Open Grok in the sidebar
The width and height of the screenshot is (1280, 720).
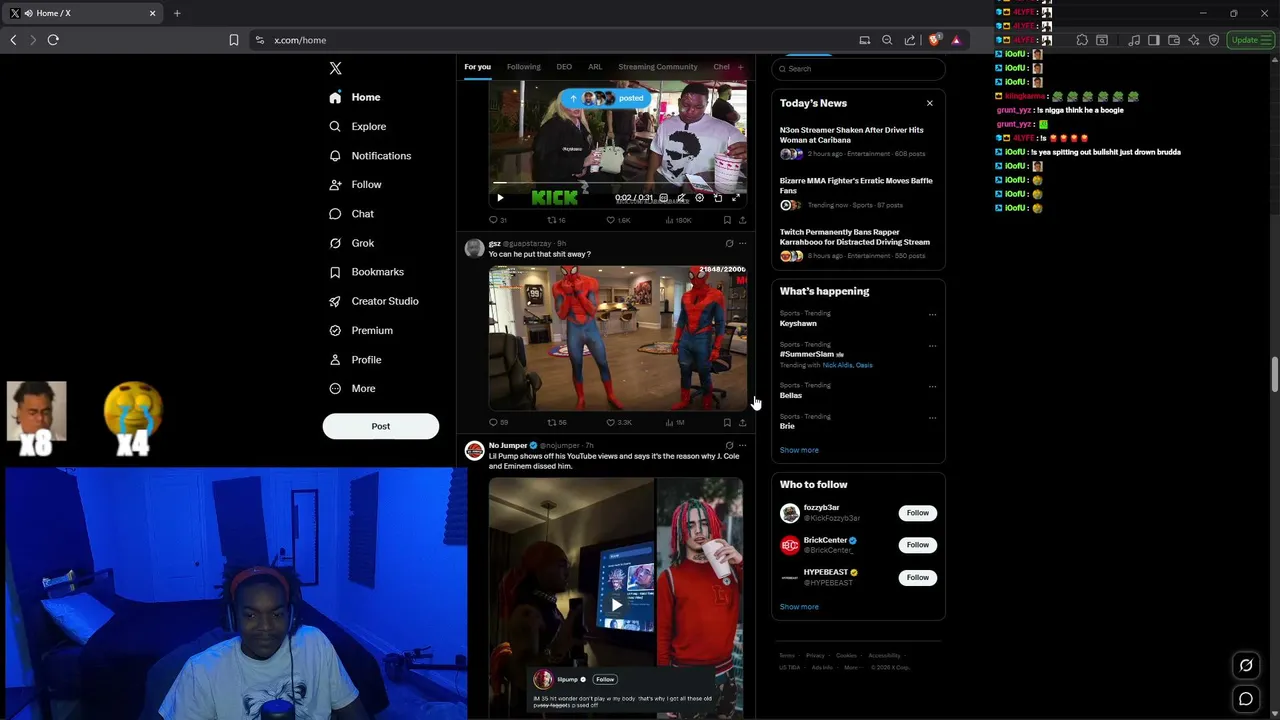point(351,243)
